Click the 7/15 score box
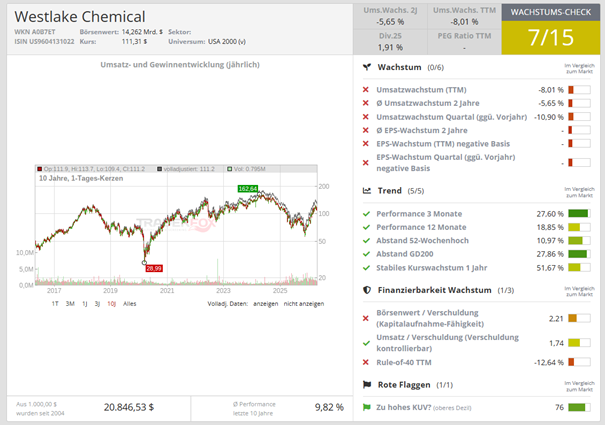 [x=551, y=37]
